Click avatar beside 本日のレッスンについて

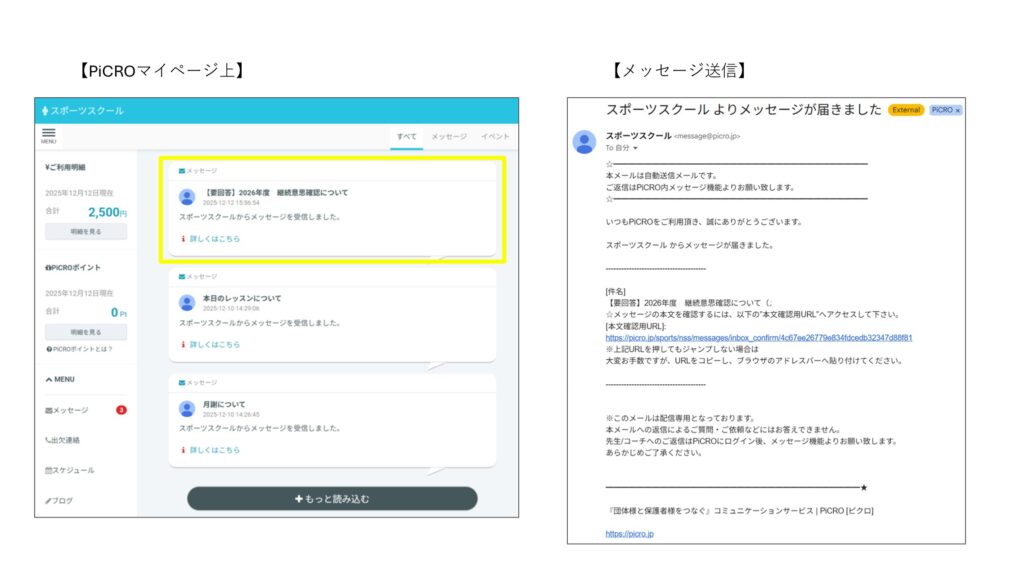[x=186, y=302]
